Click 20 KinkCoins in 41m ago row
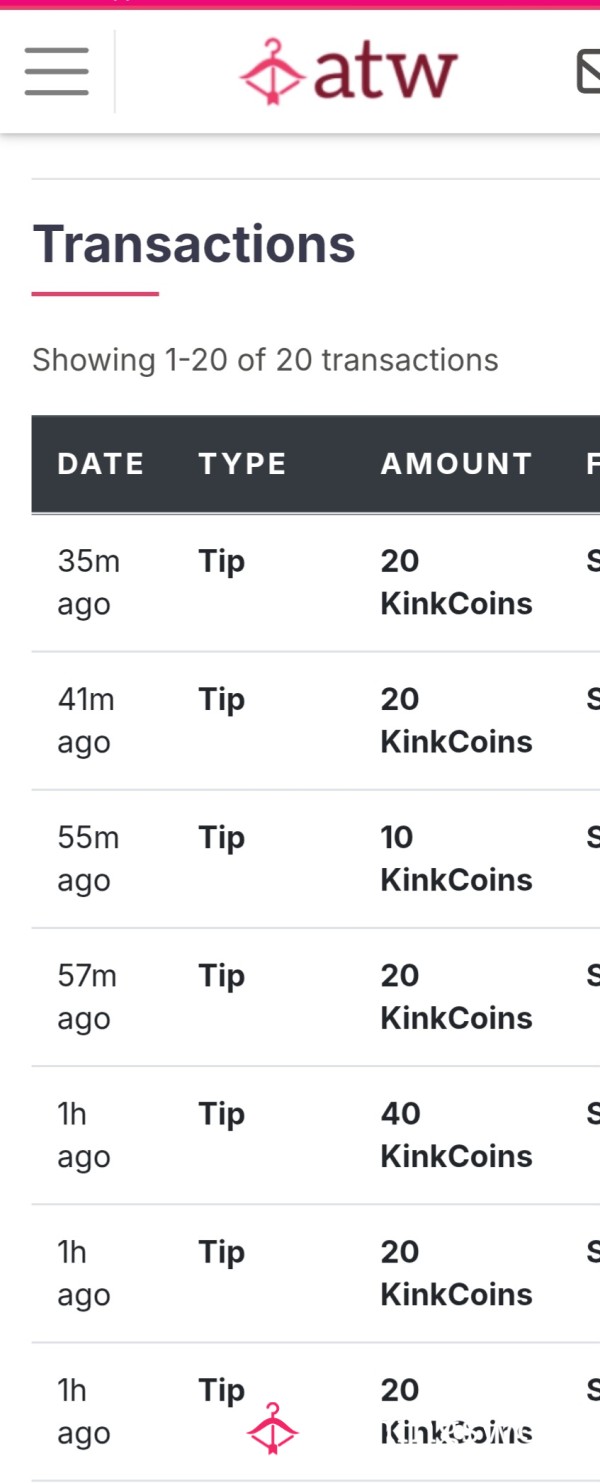Image resolution: width=600 pixels, height=1483 pixels. (x=456, y=720)
